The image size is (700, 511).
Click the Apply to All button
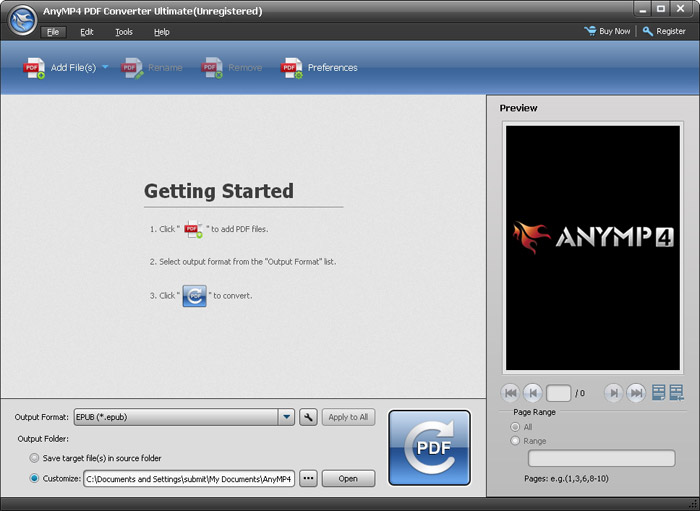[x=348, y=417]
